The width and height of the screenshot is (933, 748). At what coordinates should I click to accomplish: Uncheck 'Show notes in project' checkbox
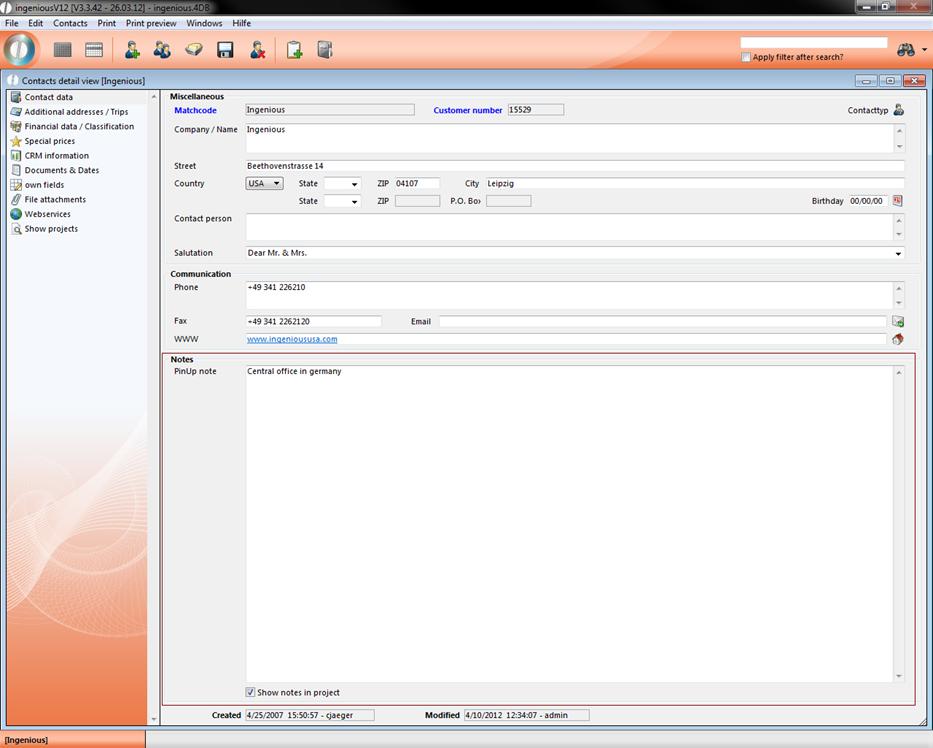point(250,692)
